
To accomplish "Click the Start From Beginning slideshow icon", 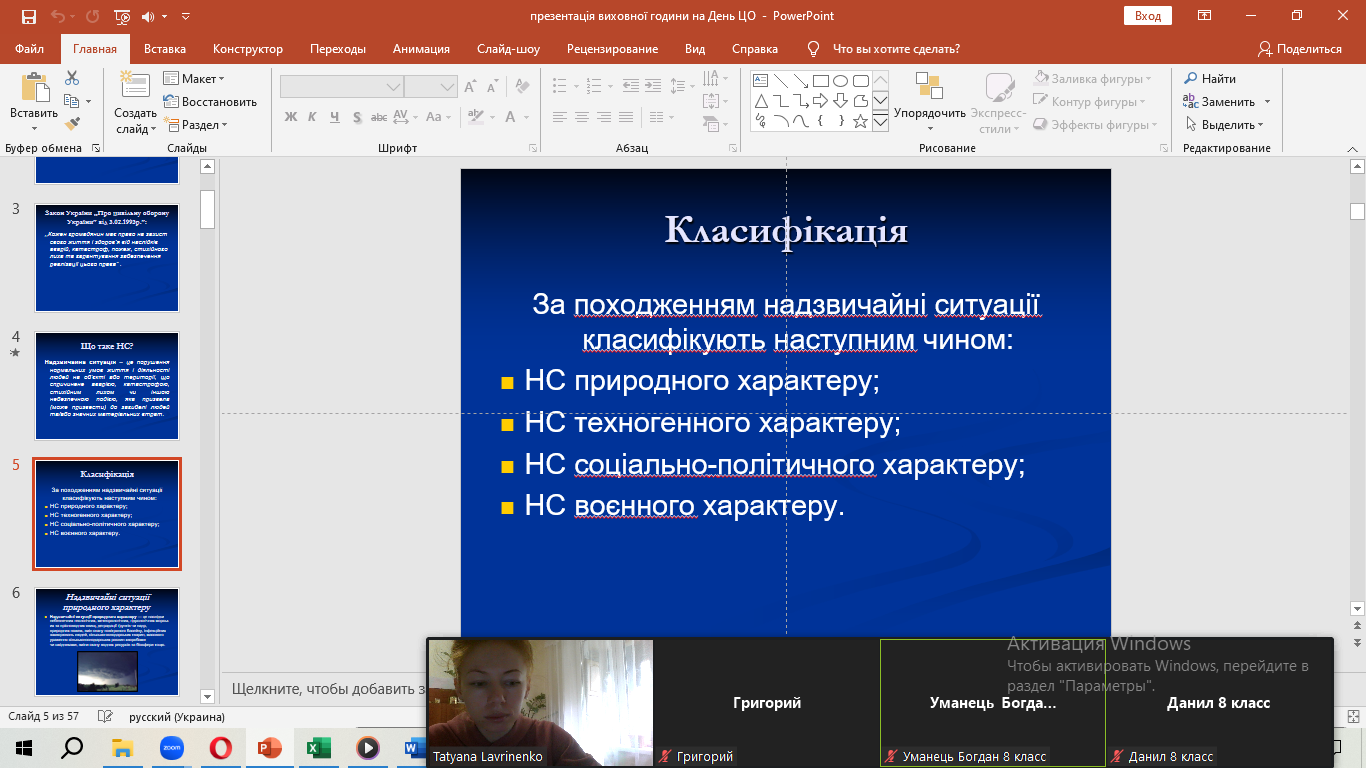I will click(x=122, y=16).
